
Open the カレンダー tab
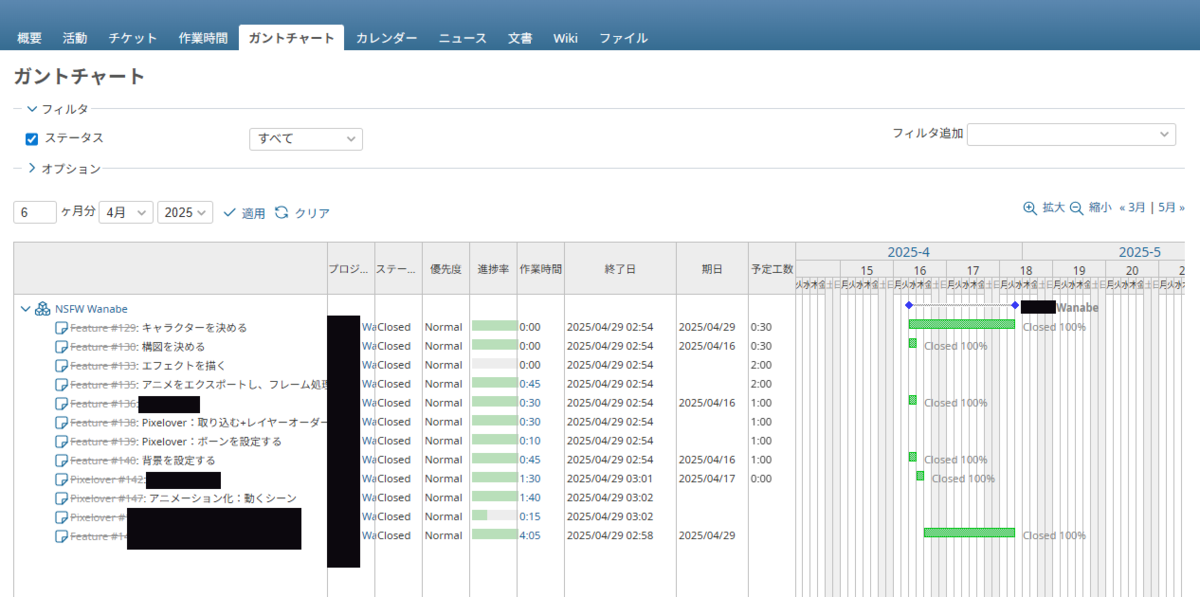tap(387, 38)
